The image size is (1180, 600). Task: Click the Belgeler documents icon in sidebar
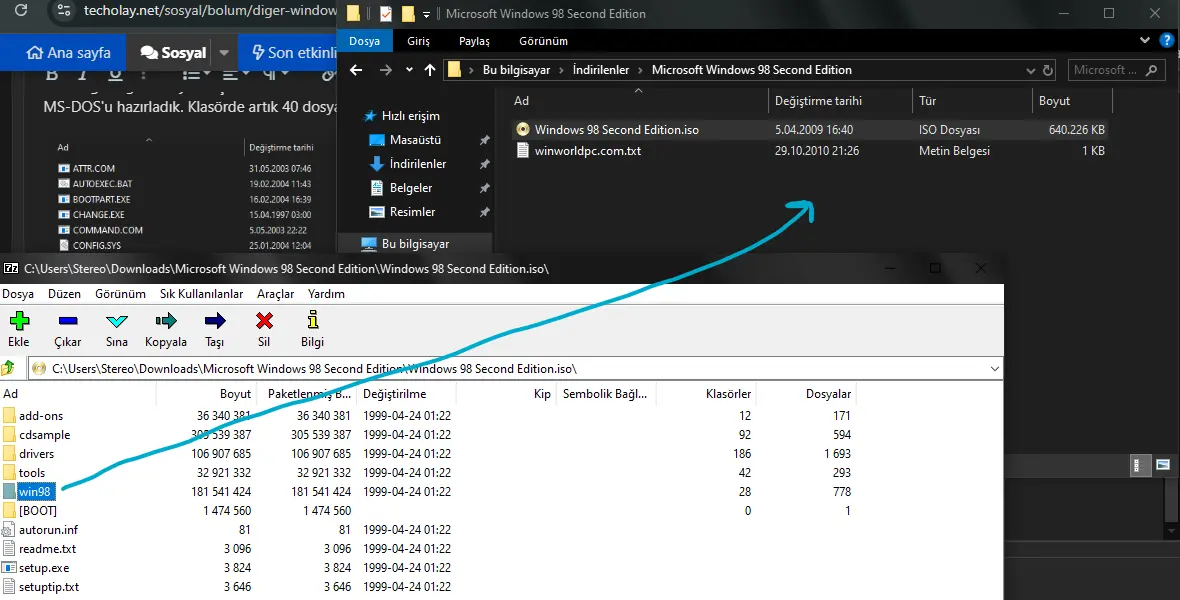377,187
